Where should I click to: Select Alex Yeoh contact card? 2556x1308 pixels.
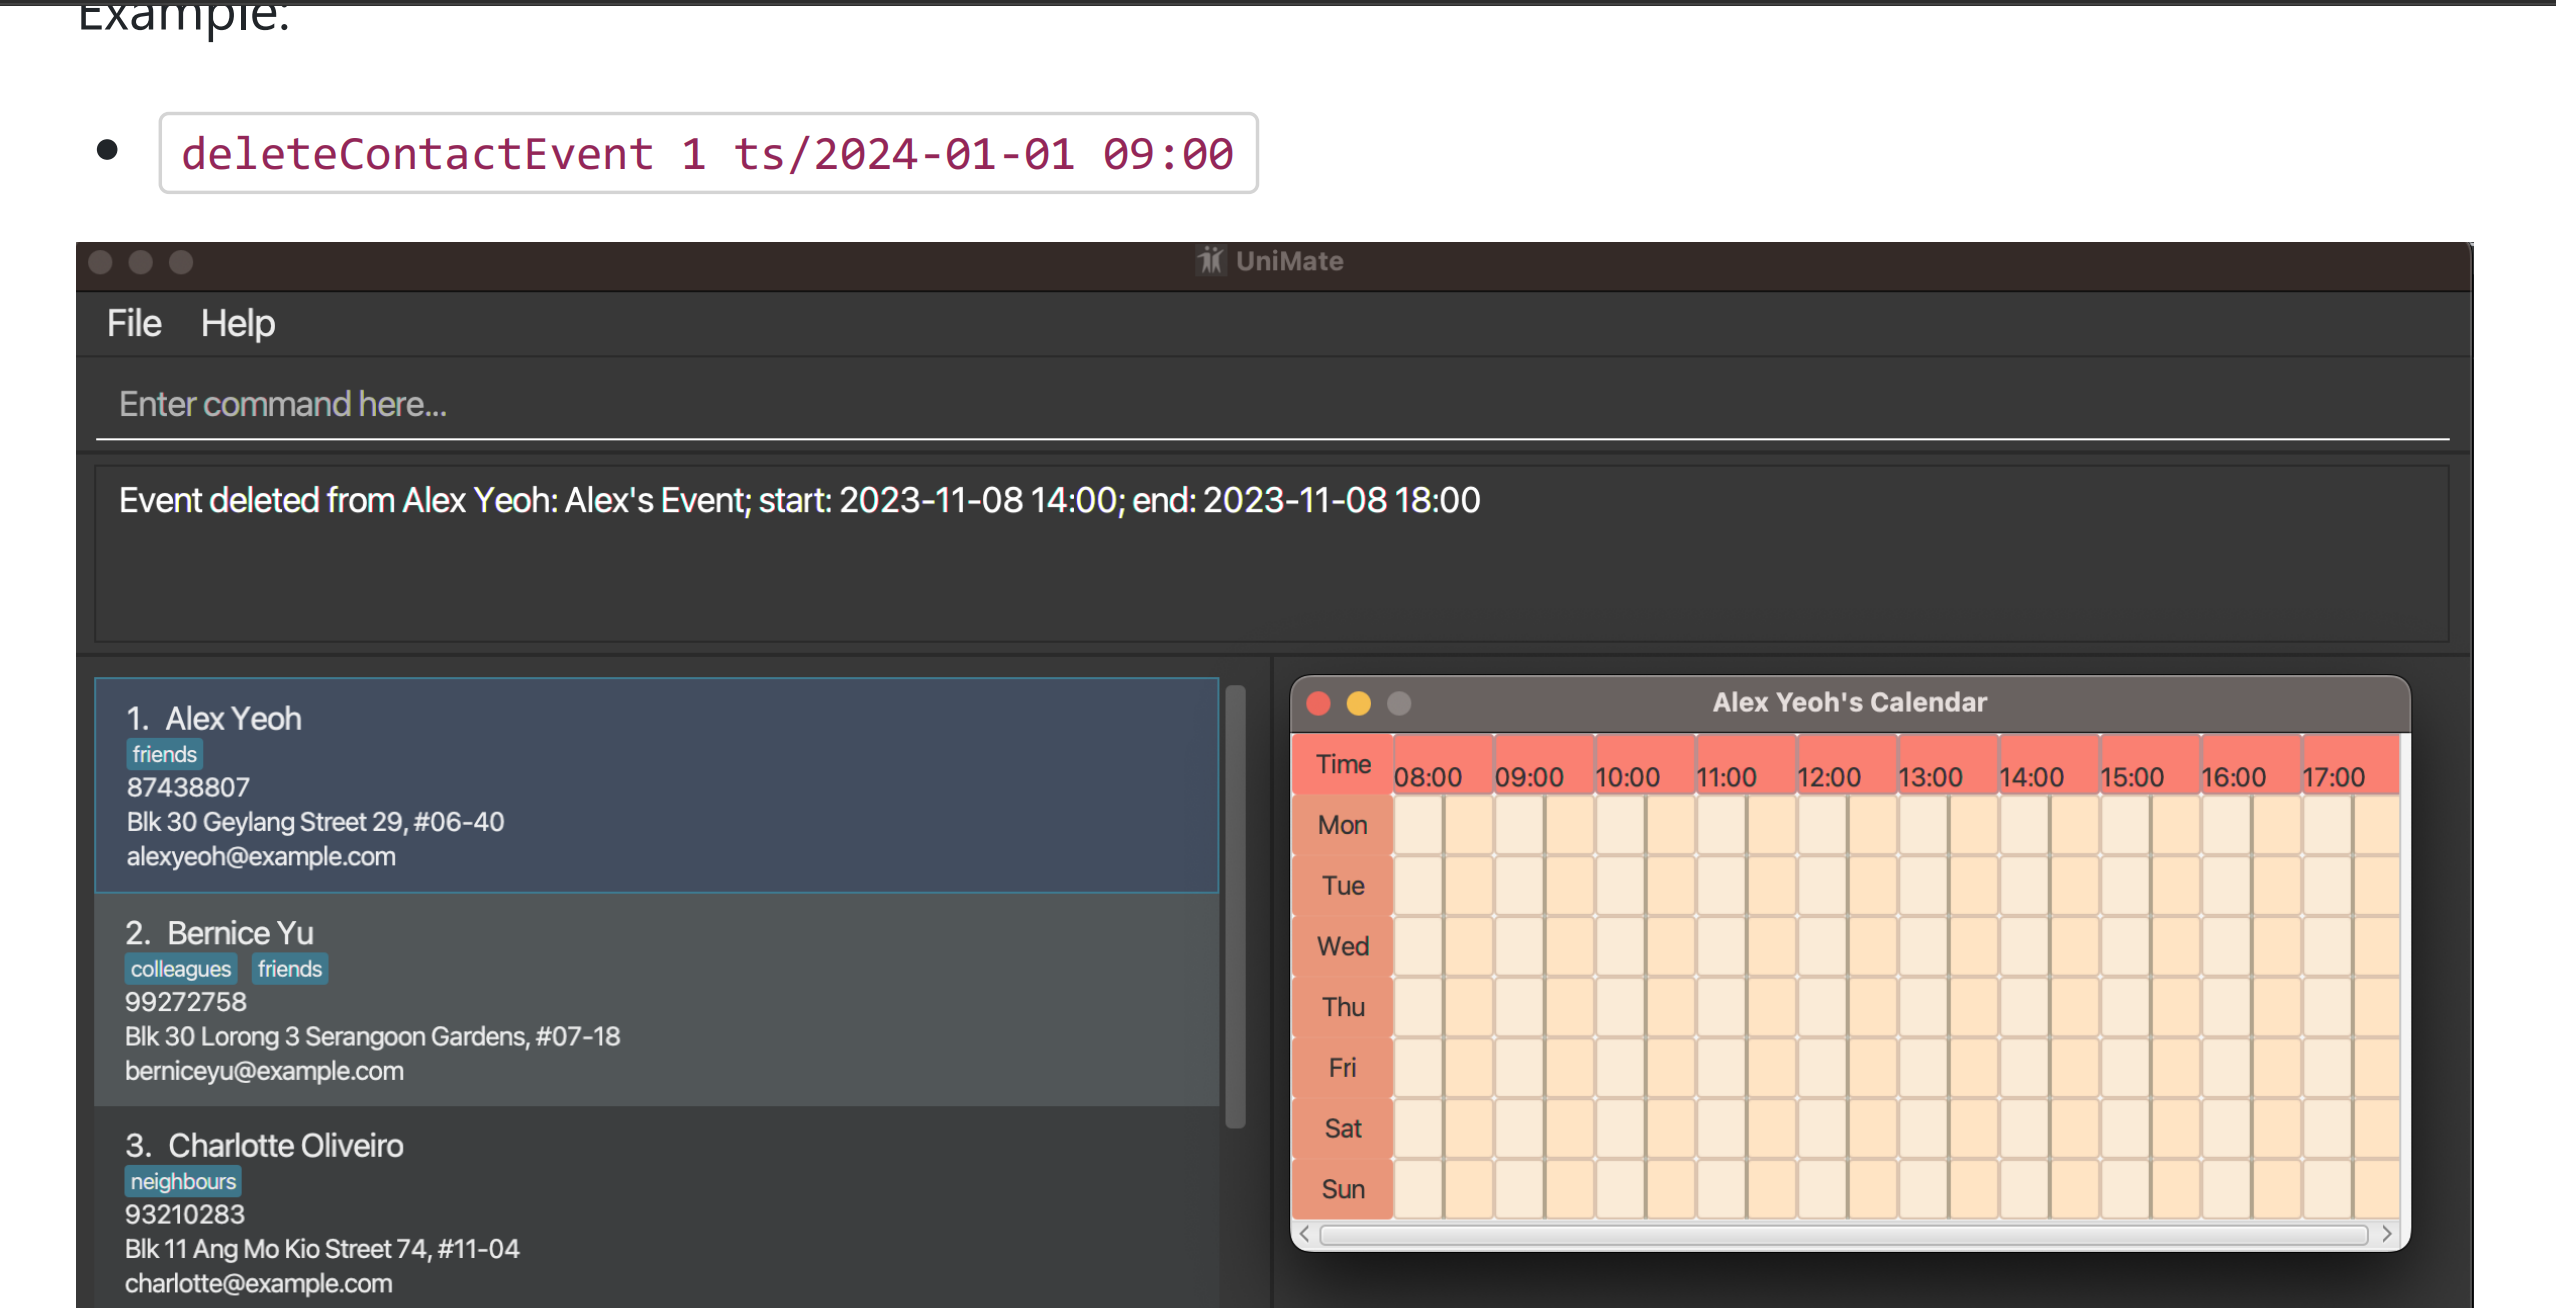click(656, 785)
